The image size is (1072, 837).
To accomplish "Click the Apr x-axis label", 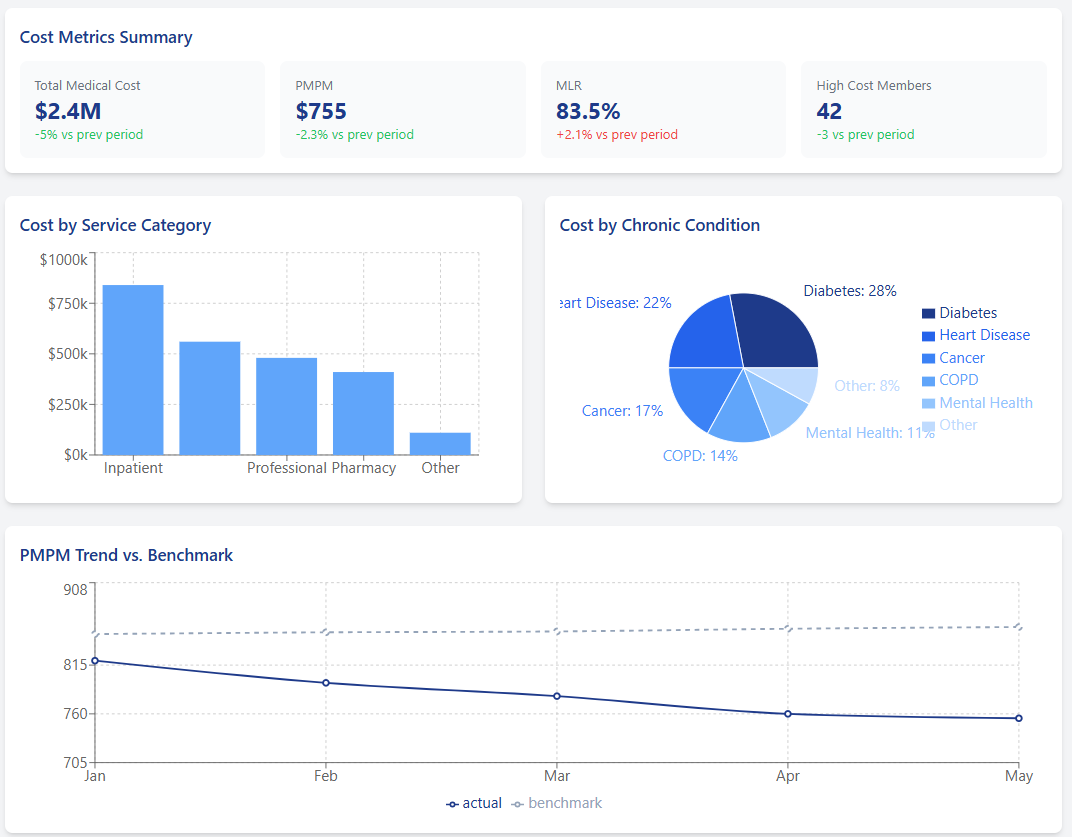I will point(788,776).
